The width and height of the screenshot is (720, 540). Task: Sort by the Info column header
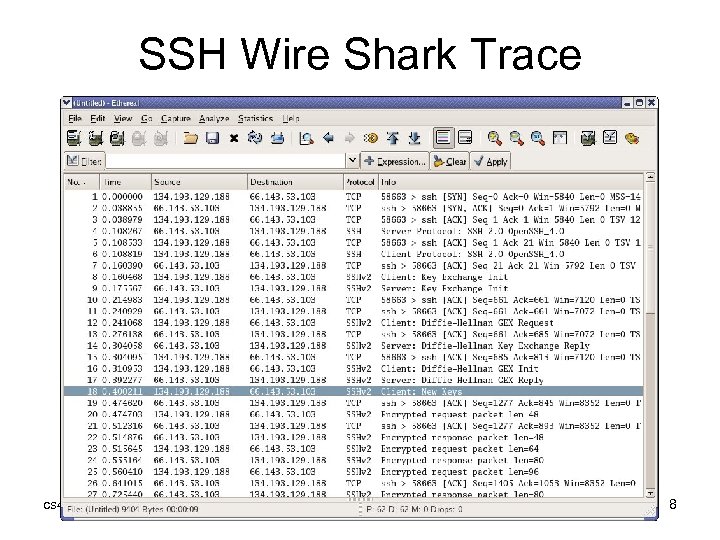511,182
